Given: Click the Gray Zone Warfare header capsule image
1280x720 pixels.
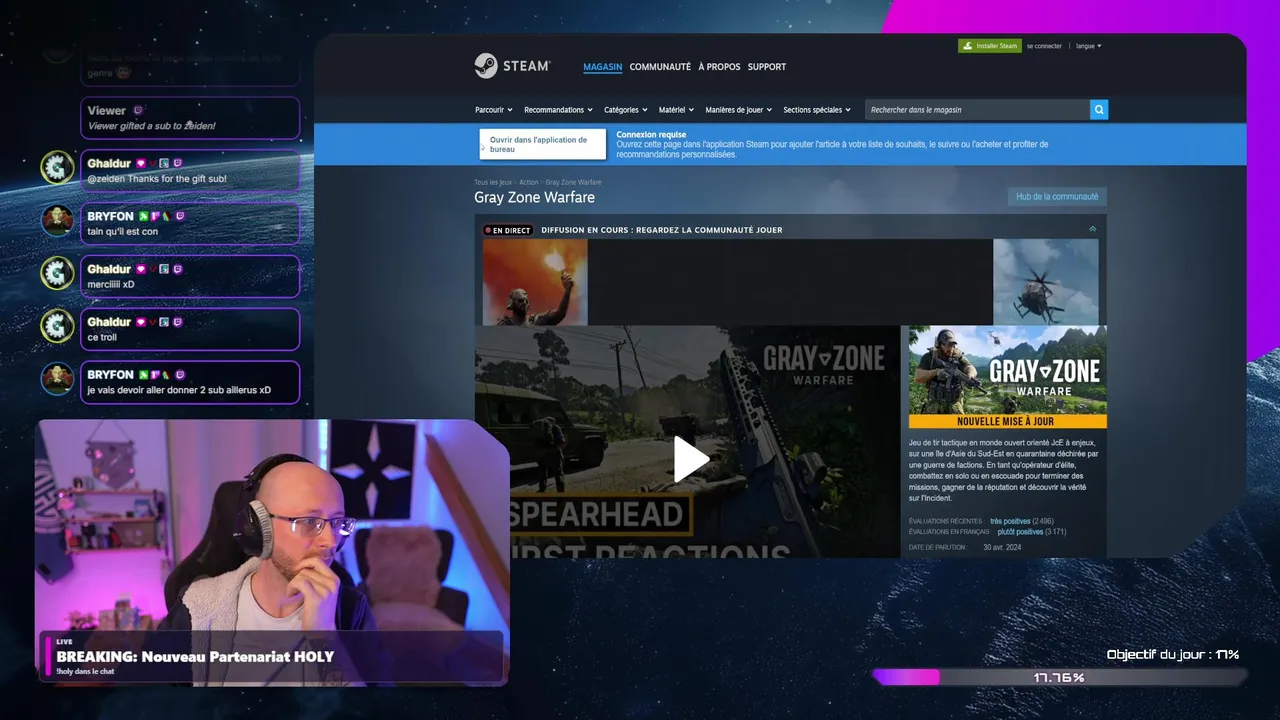Looking at the screenshot, I should (x=1007, y=376).
